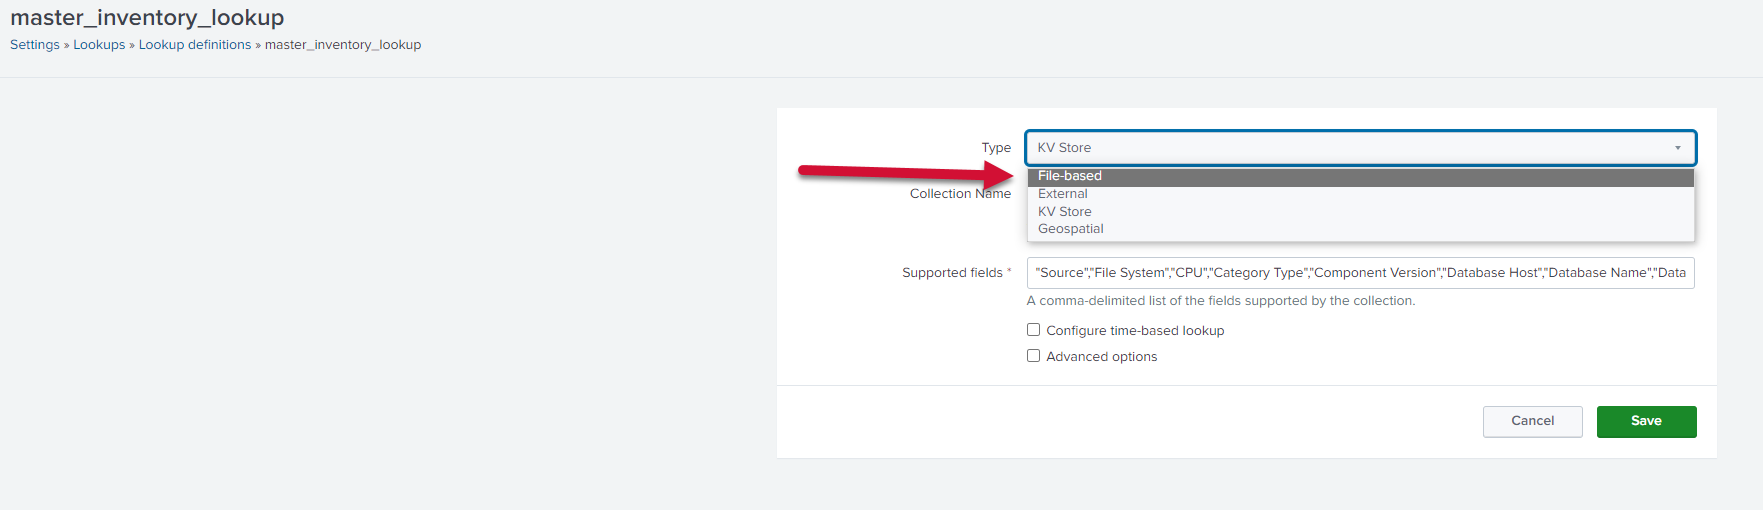Viewport: 1763px width, 510px height.
Task: Open the Type select box showing KV Store
Action: [x=1350, y=148]
